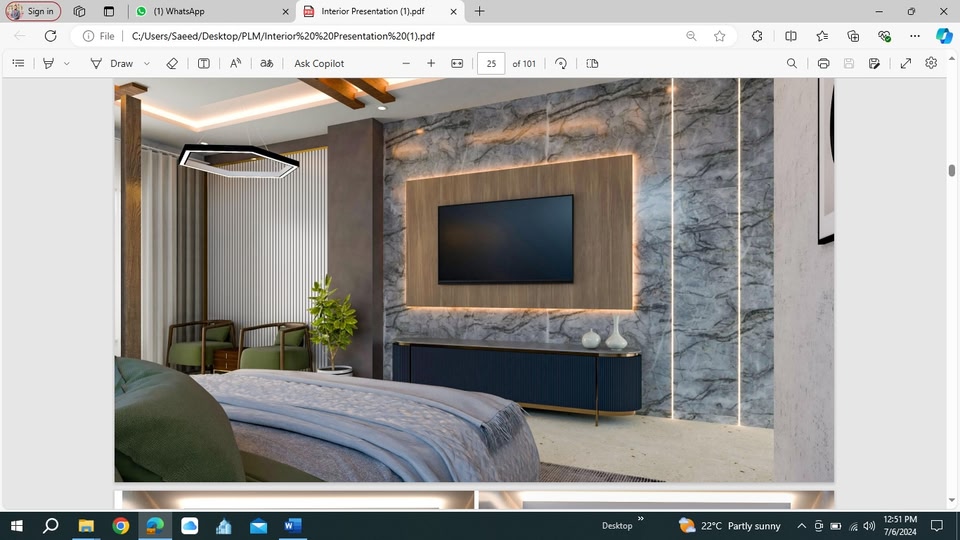This screenshot has height=540, width=960.
Task: Open Find in PDF search icon
Action: click(x=792, y=63)
